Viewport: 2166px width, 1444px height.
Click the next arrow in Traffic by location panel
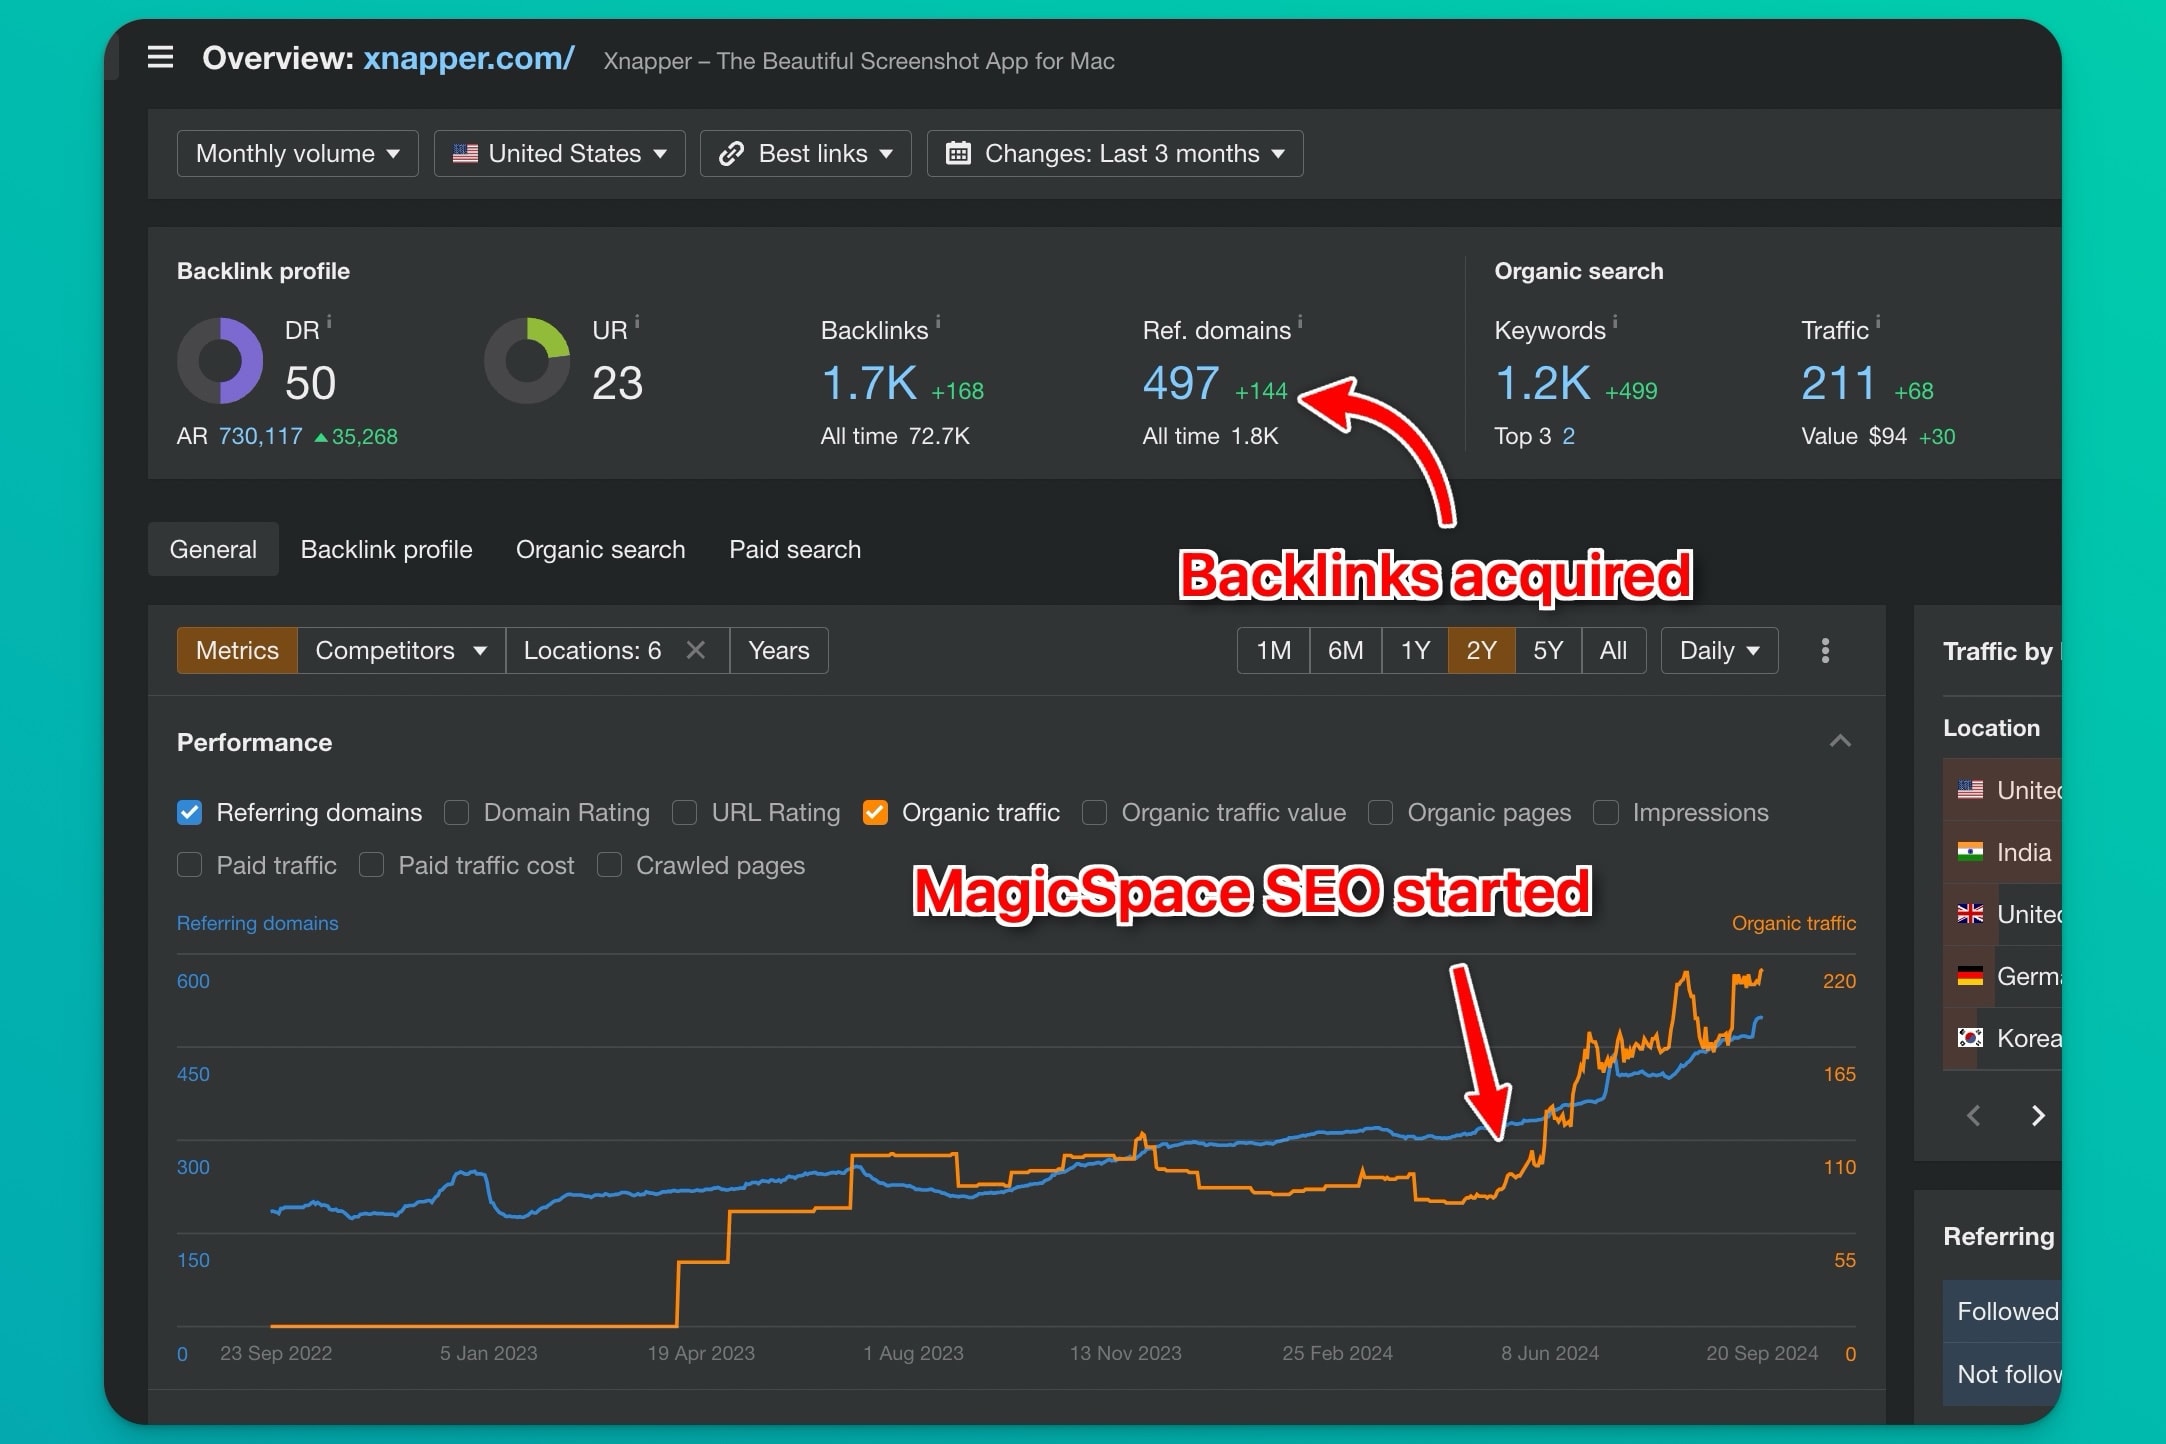[x=2037, y=1115]
